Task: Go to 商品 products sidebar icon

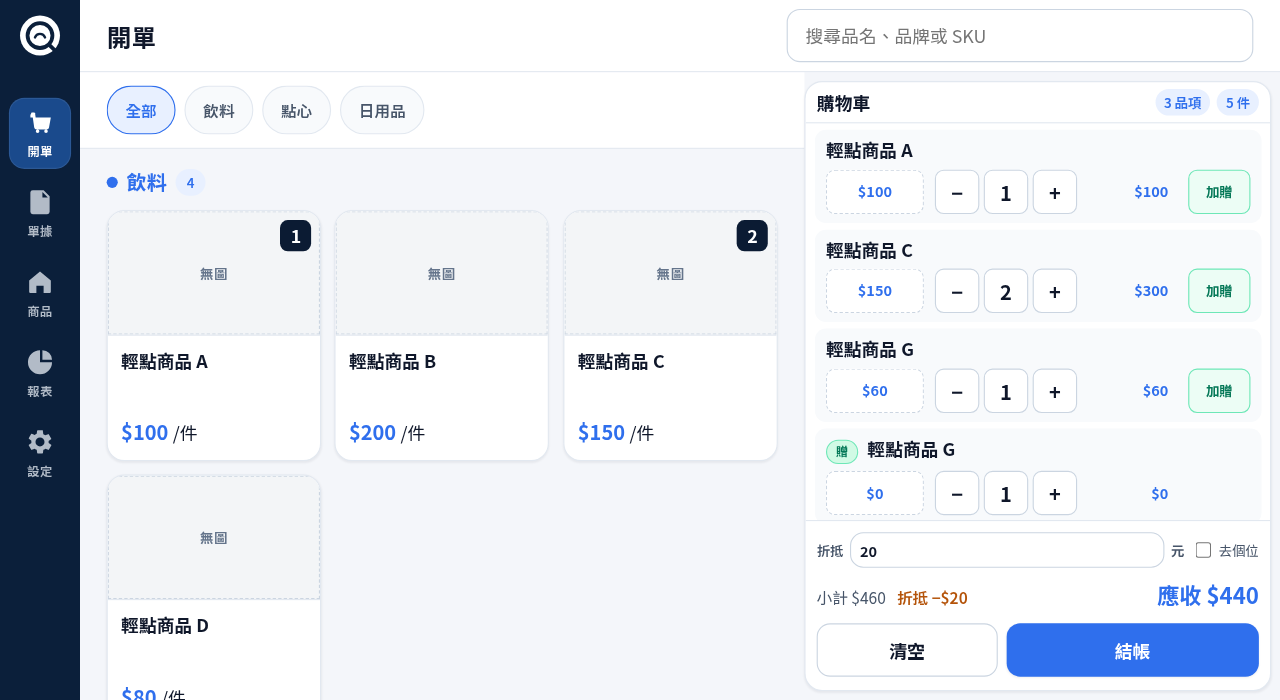Action: [x=40, y=293]
